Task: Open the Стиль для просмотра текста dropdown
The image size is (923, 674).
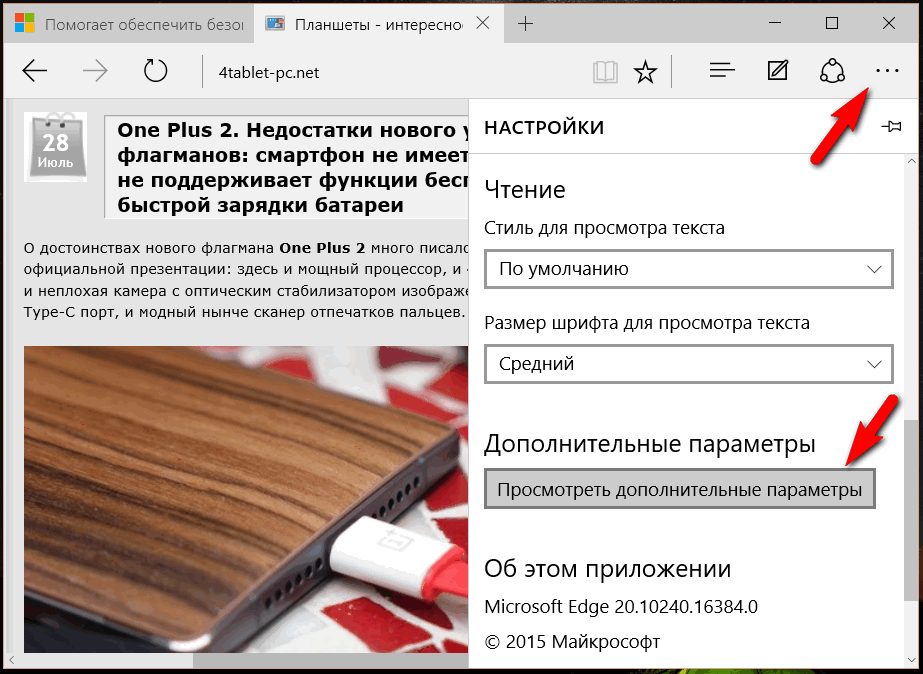Action: (x=689, y=269)
